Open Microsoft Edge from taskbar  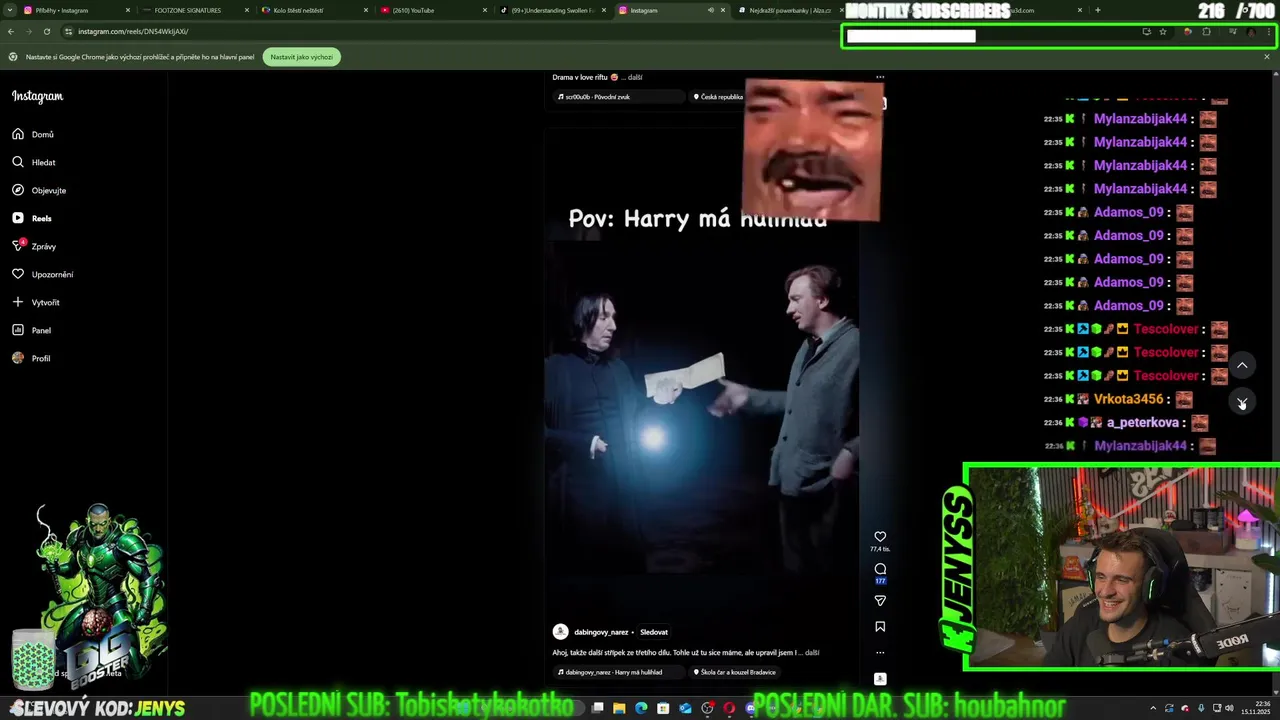click(x=641, y=708)
